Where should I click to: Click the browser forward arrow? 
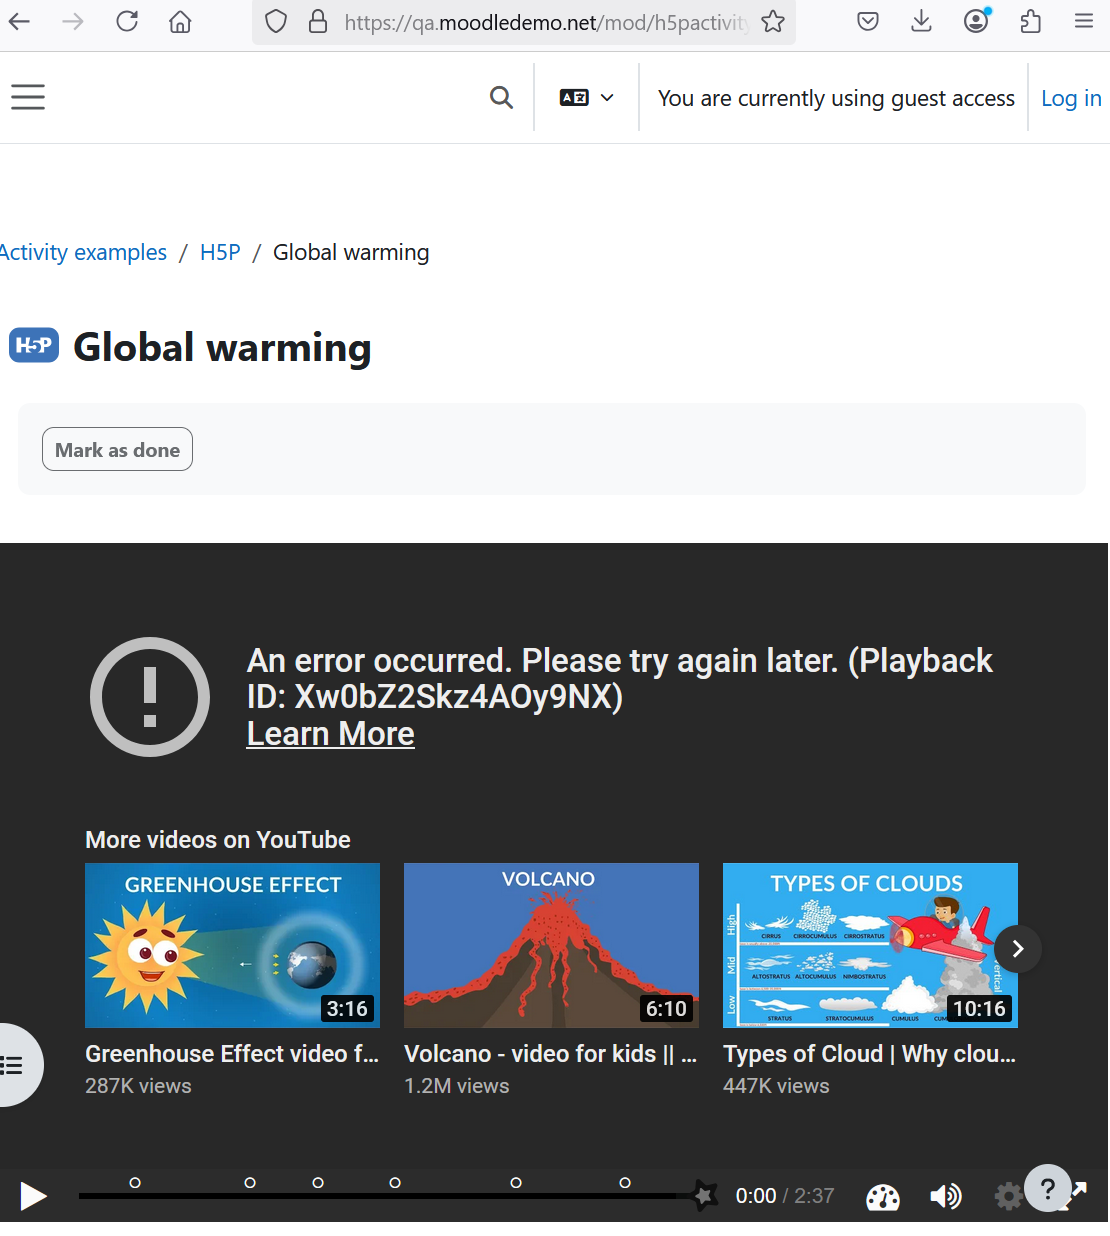[x=72, y=21]
